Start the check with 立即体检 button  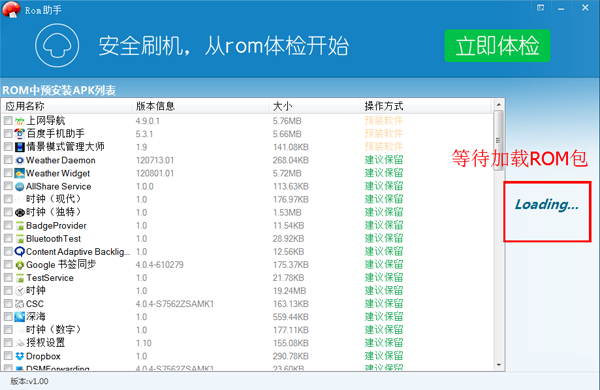(497, 46)
